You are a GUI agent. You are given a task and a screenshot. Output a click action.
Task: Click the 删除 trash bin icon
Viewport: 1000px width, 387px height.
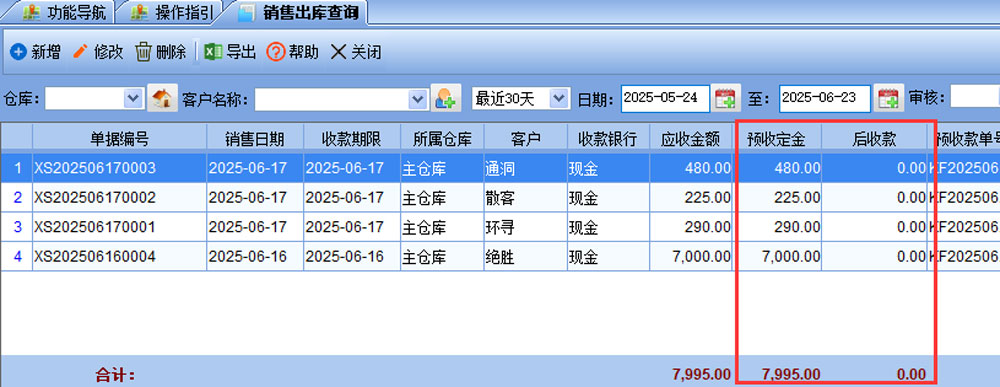[x=143, y=52]
